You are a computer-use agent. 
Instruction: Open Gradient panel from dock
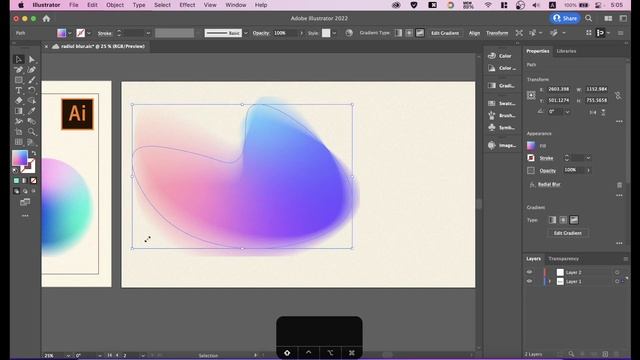(501, 86)
